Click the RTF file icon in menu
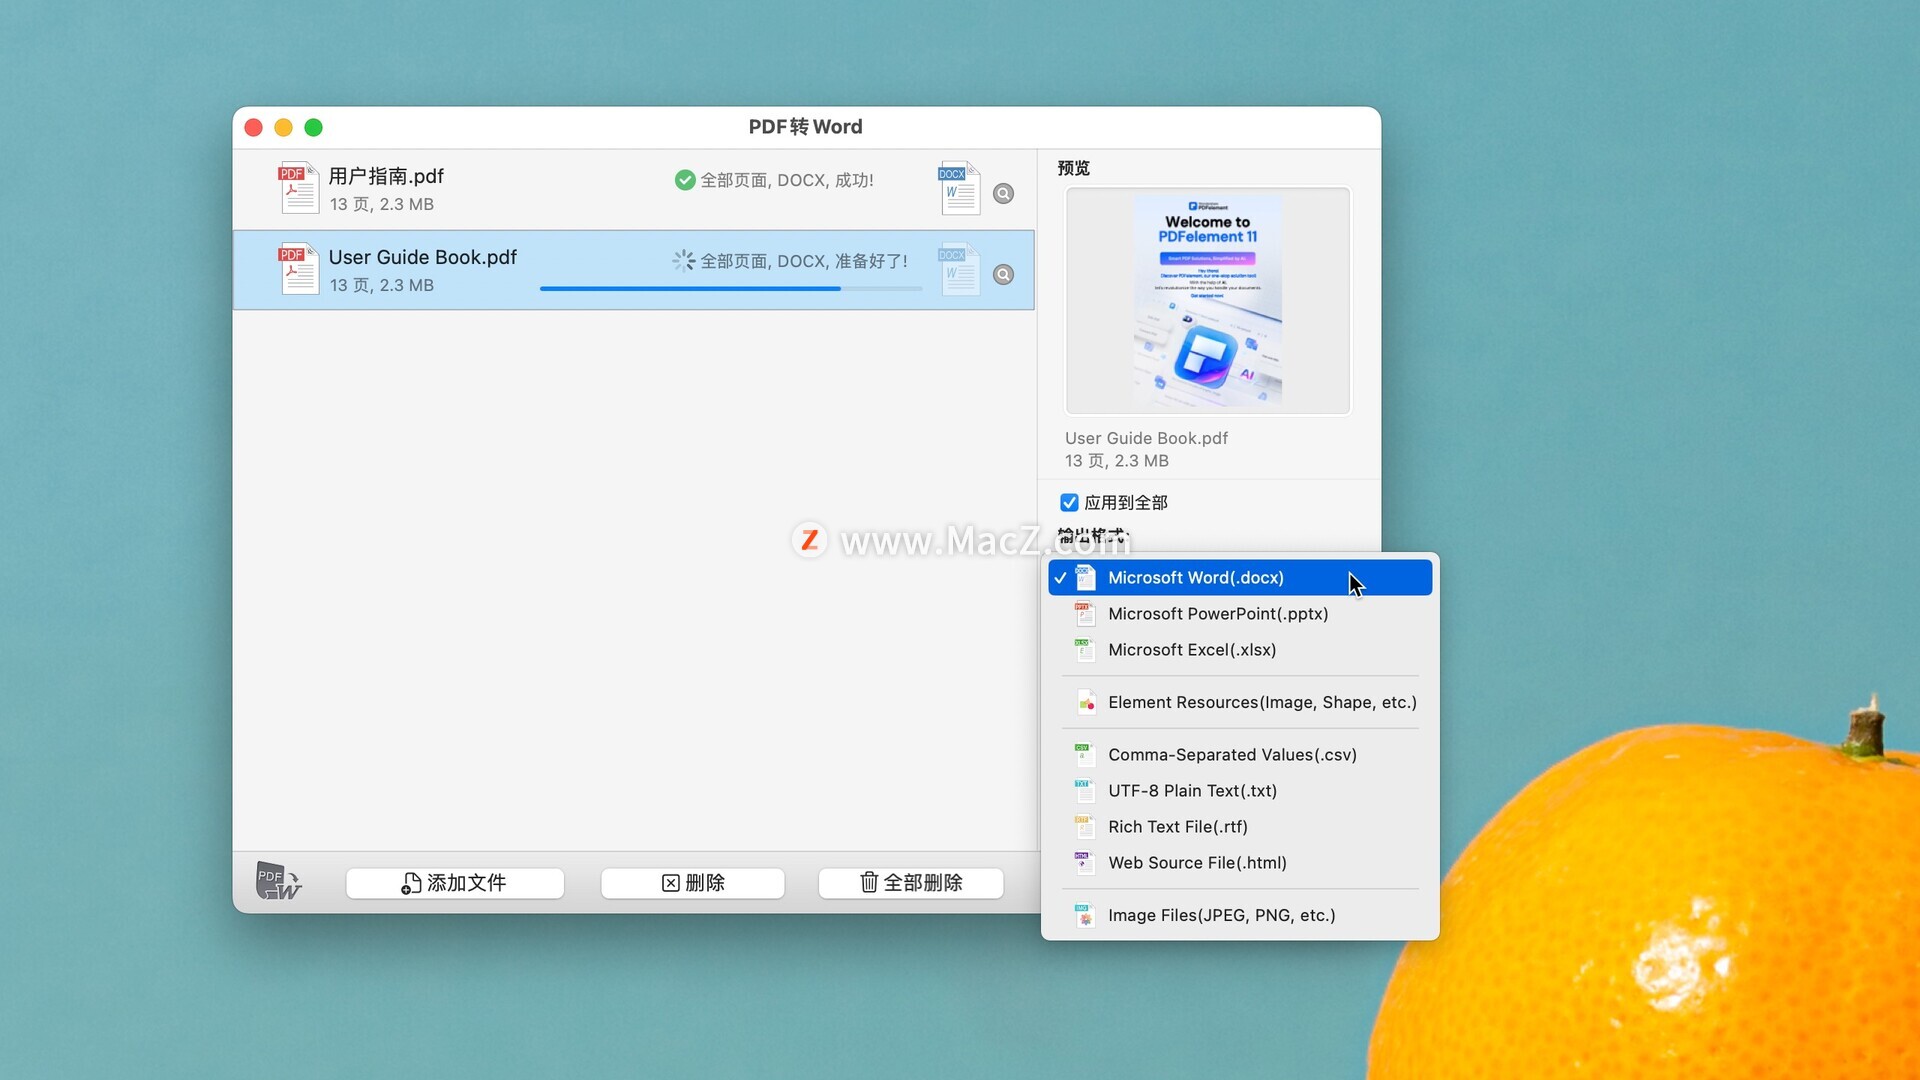Image resolution: width=1920 pixels, height=1080 pixels. pos(1085,827)
